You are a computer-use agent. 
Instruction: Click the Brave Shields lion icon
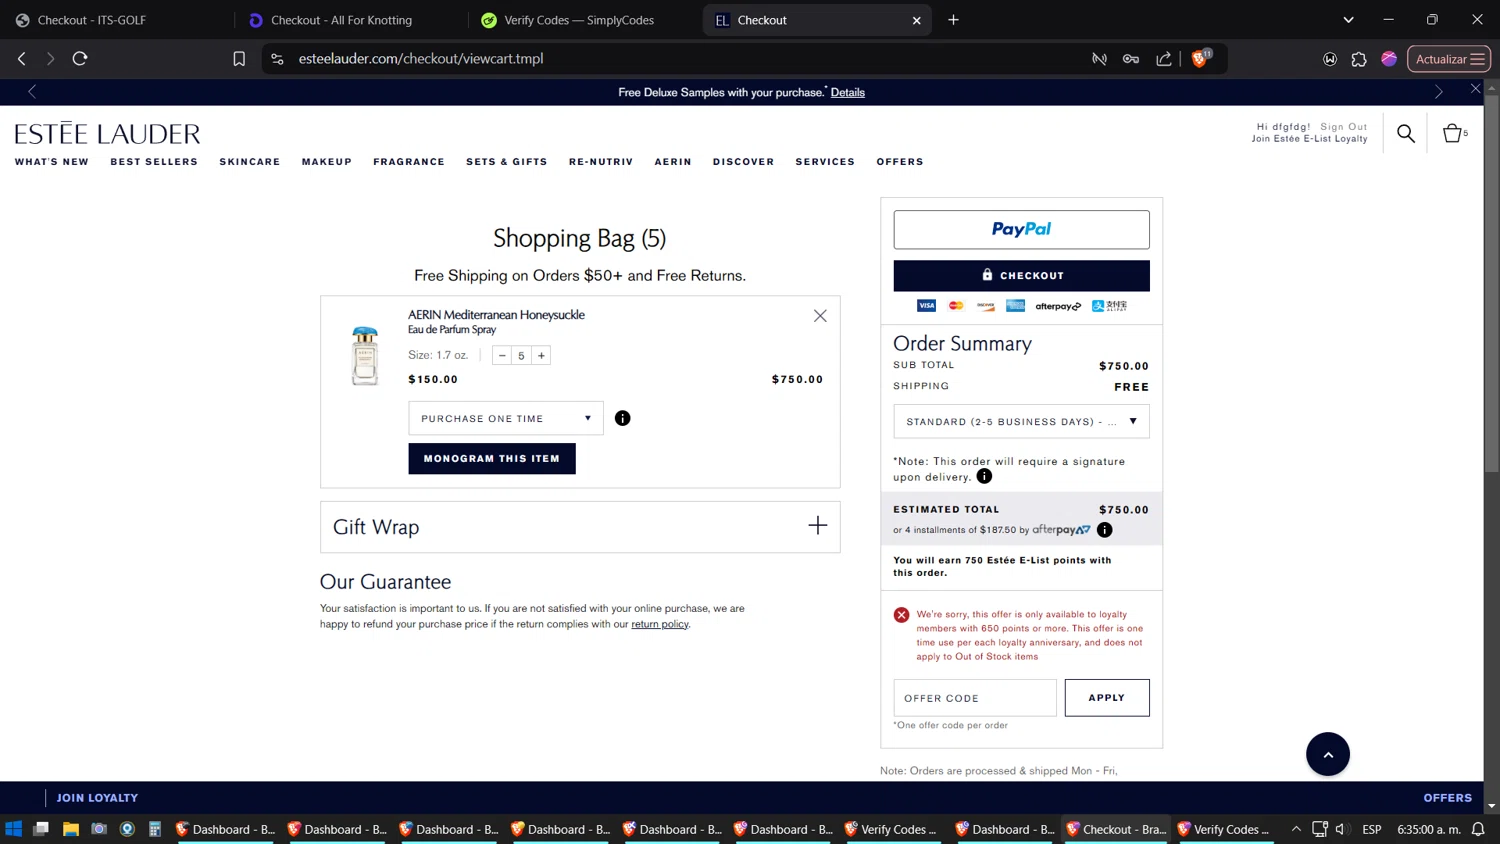pos(1200,58)
